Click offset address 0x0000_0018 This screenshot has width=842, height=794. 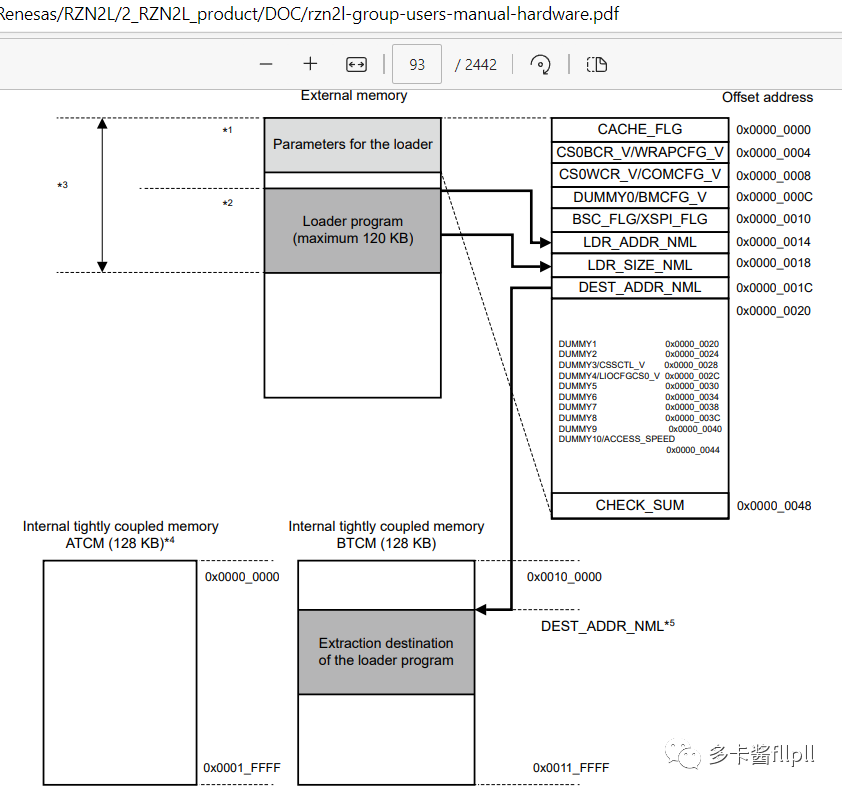tap(773, 263)
